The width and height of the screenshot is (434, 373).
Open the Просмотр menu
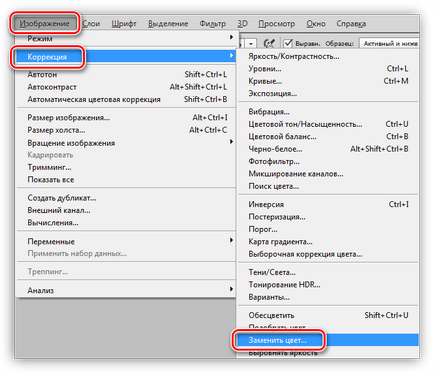[277, 24]
